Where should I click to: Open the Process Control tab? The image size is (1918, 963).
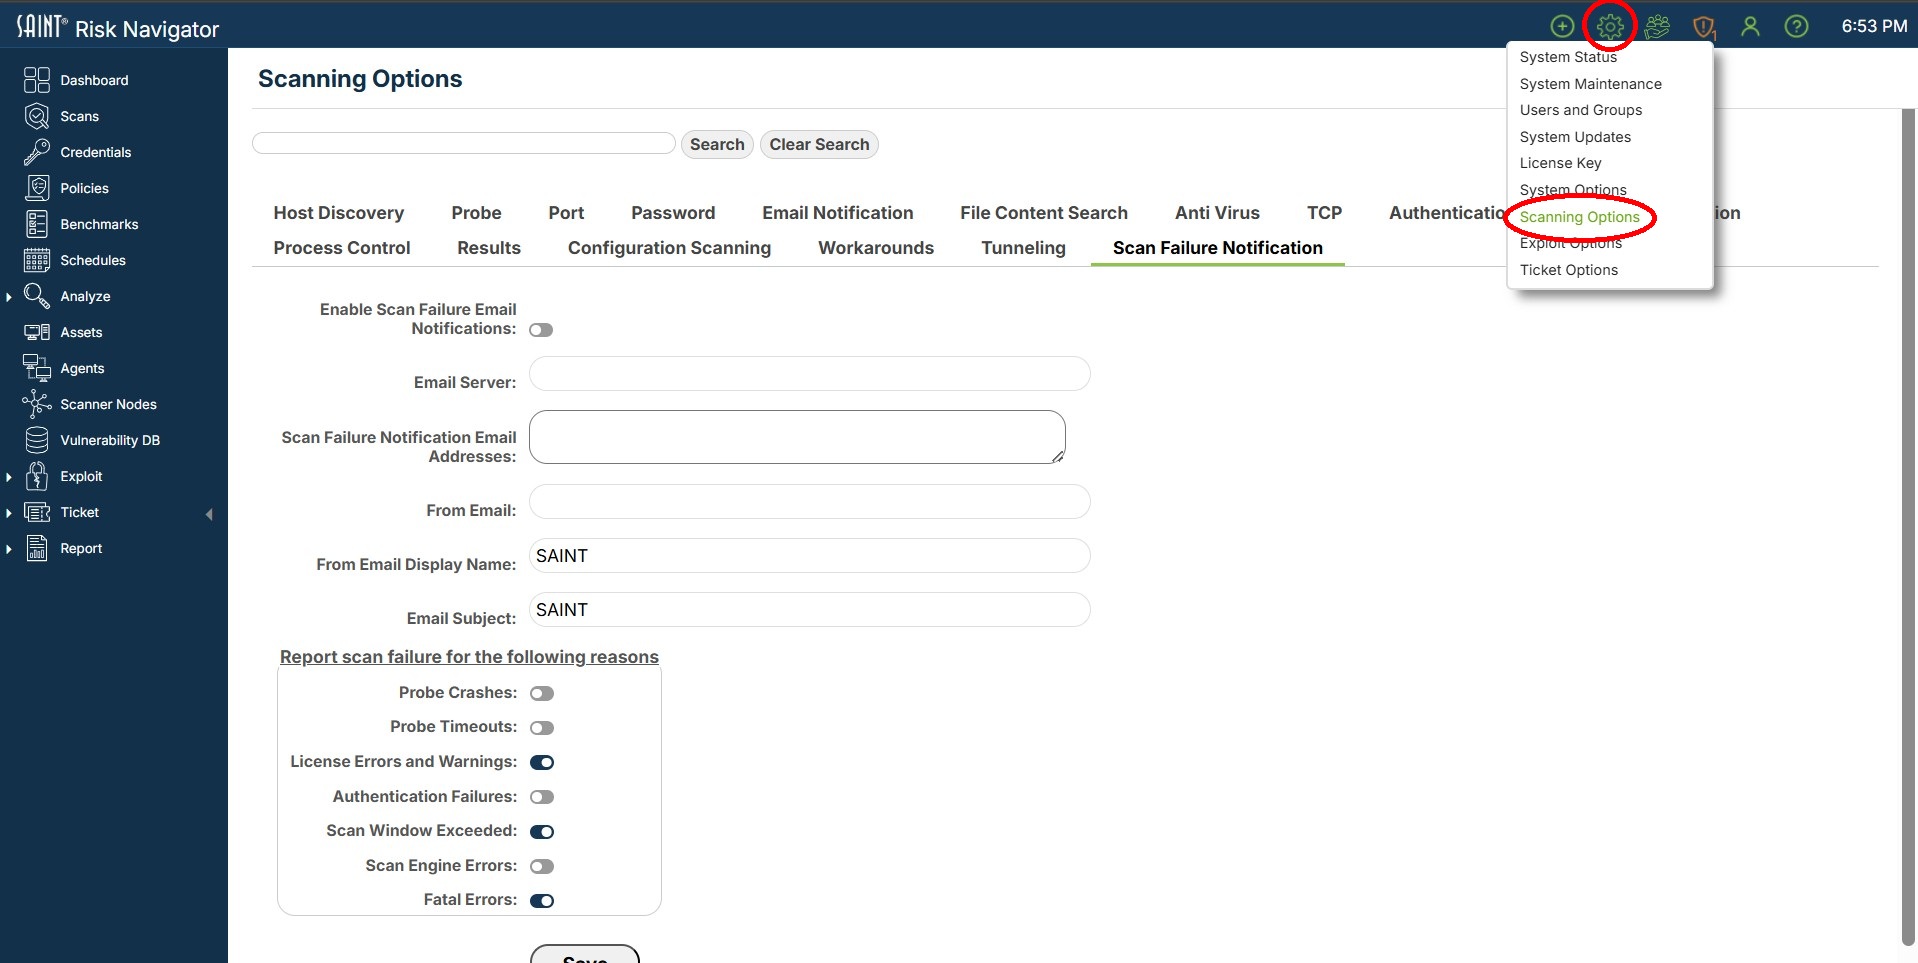click(342, 248)
